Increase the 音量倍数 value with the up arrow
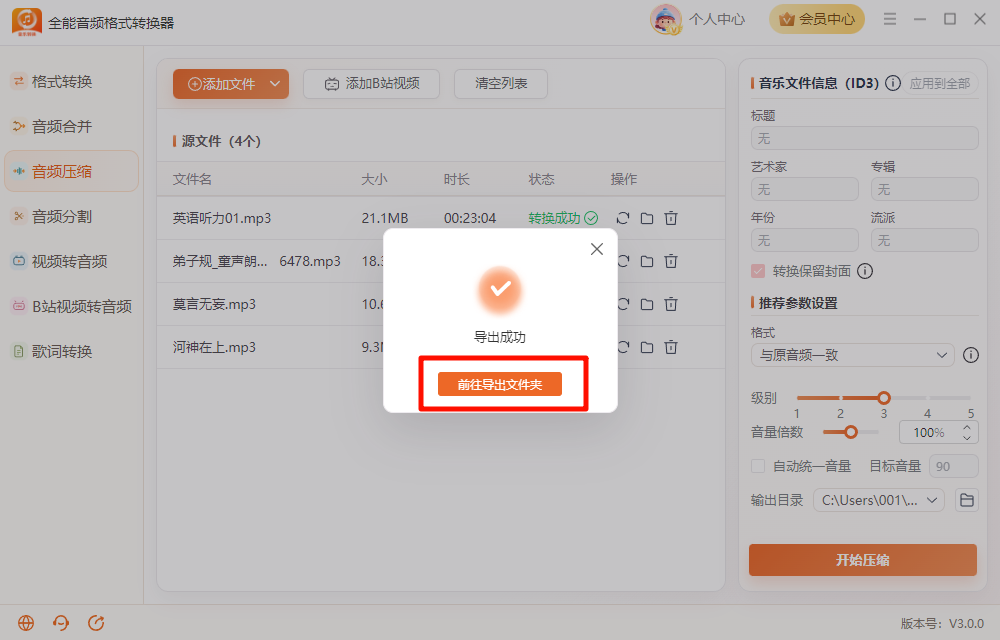This screenshot has width=1000, height=640. (967, 428)
